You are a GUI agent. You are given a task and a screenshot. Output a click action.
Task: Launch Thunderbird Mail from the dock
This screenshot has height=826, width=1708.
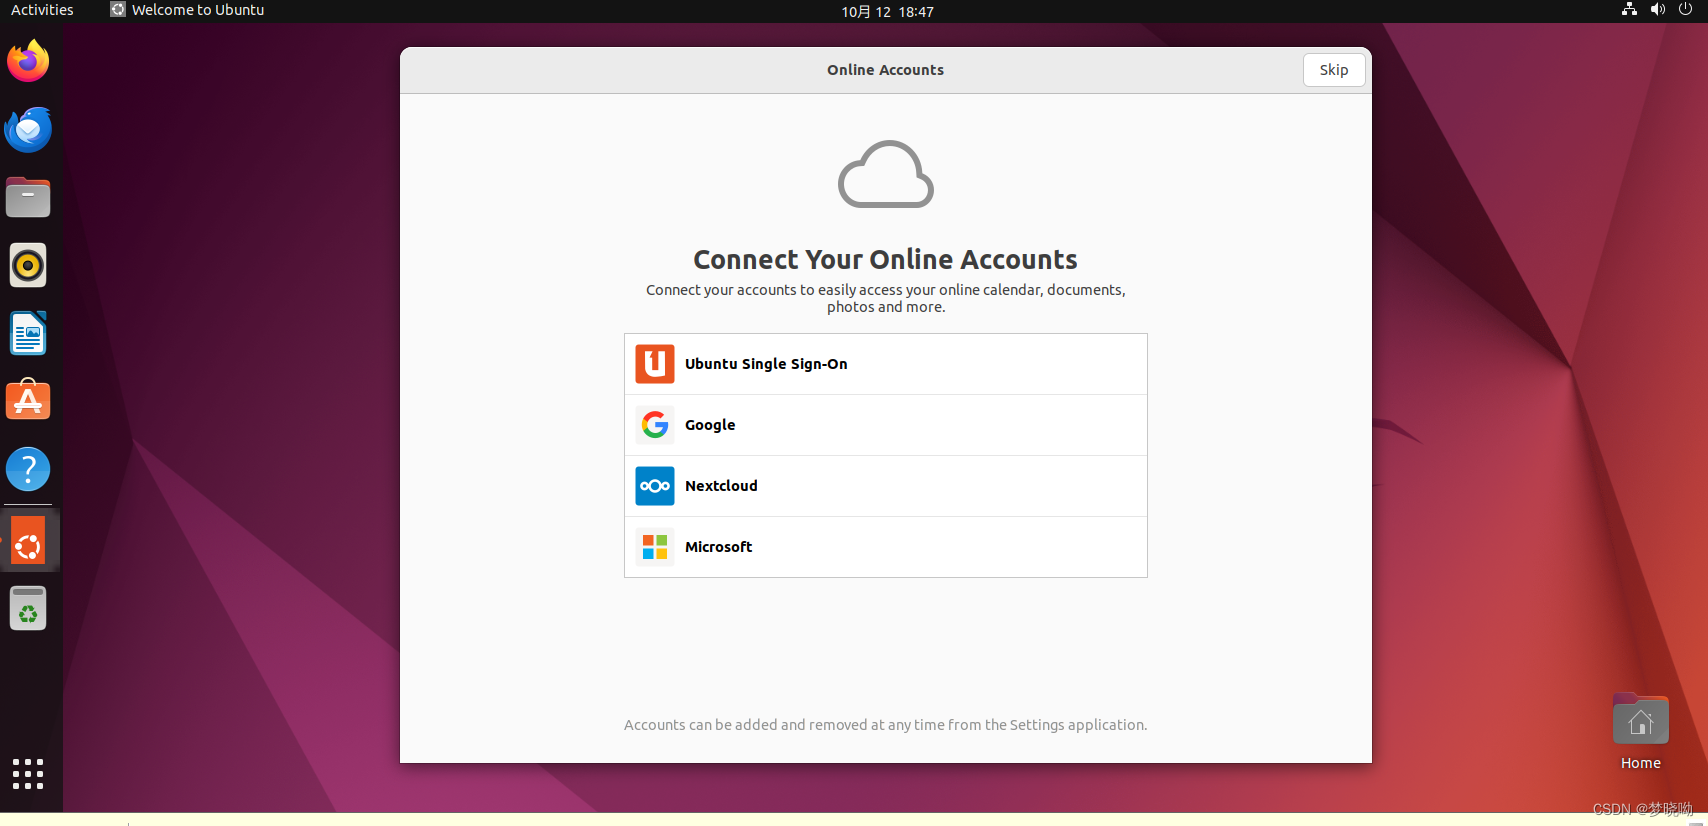click(28, 129)
